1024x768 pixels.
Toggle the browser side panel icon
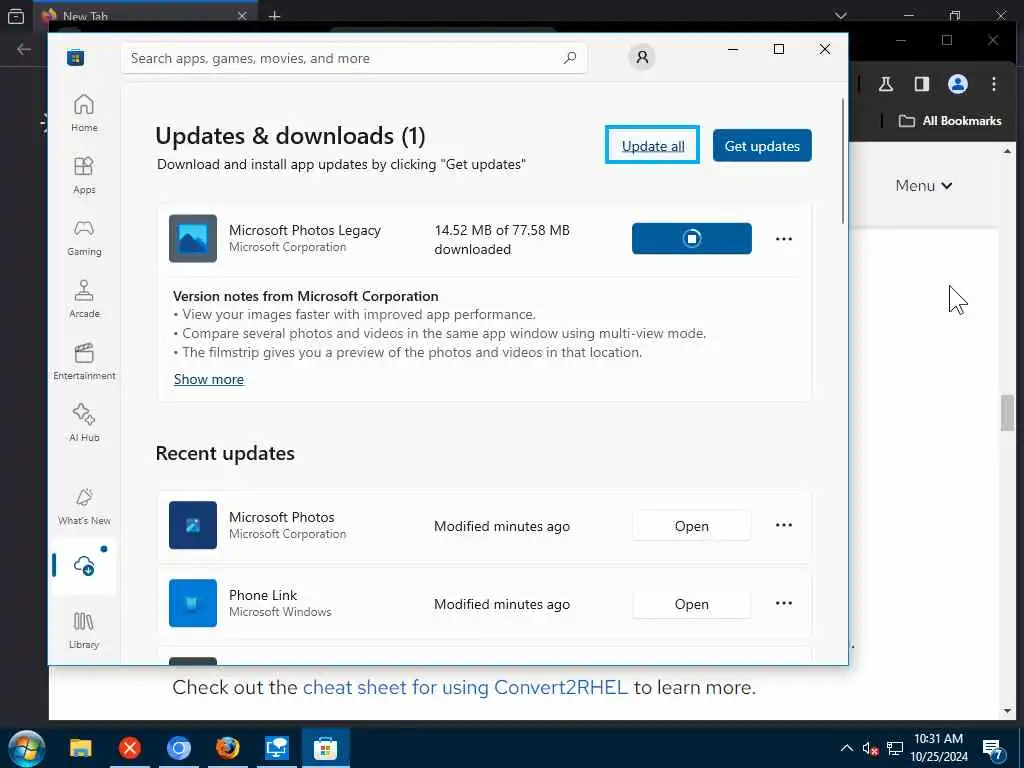click(x=921, y=84)
